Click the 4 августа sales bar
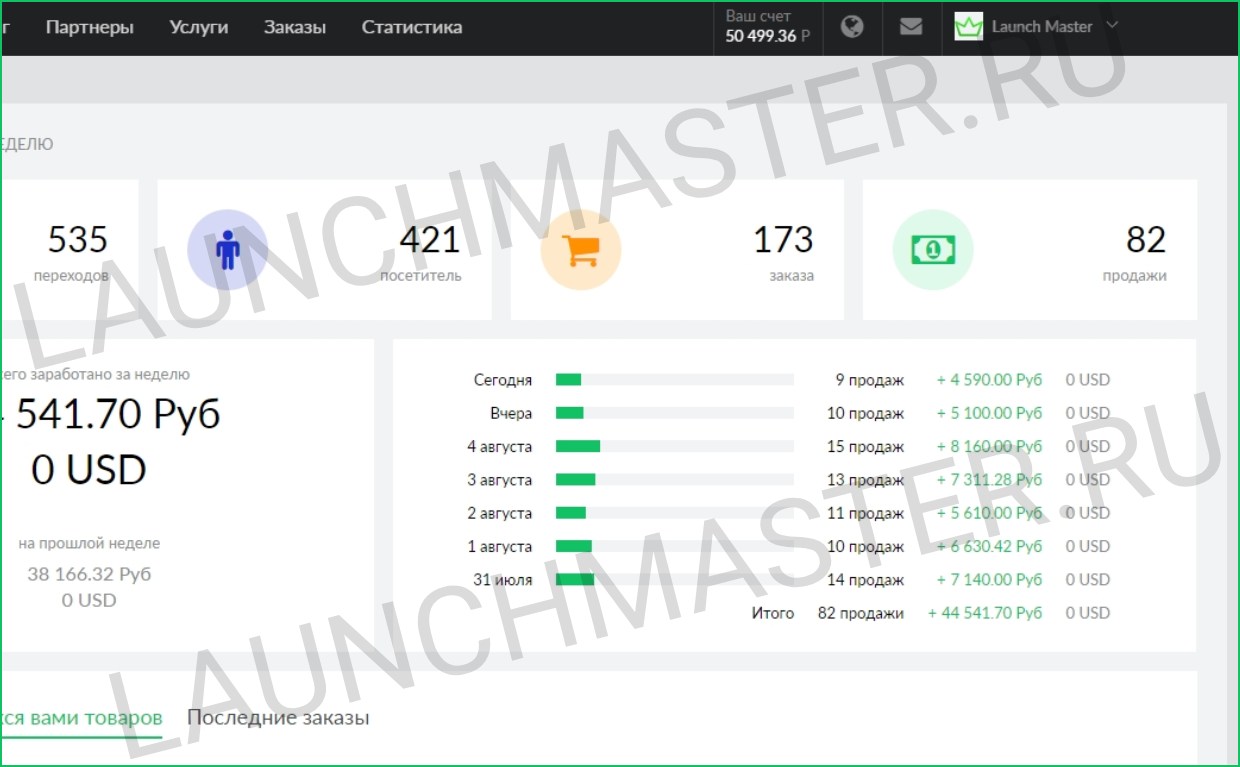Screen dimensions: 1240x767 point(674,447)
